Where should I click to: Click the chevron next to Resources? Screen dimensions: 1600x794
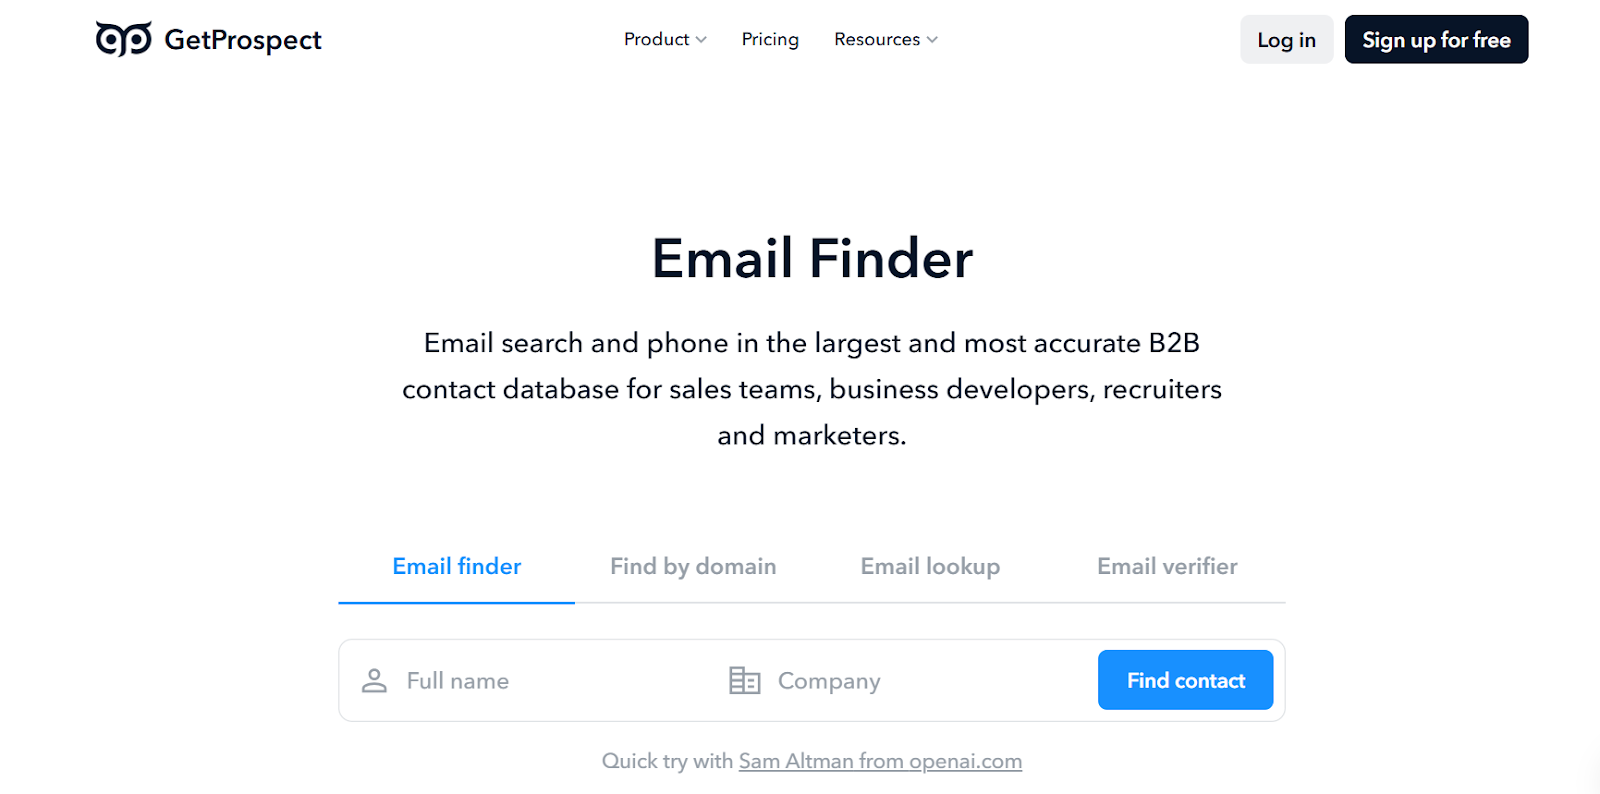[x=932, y=40]
